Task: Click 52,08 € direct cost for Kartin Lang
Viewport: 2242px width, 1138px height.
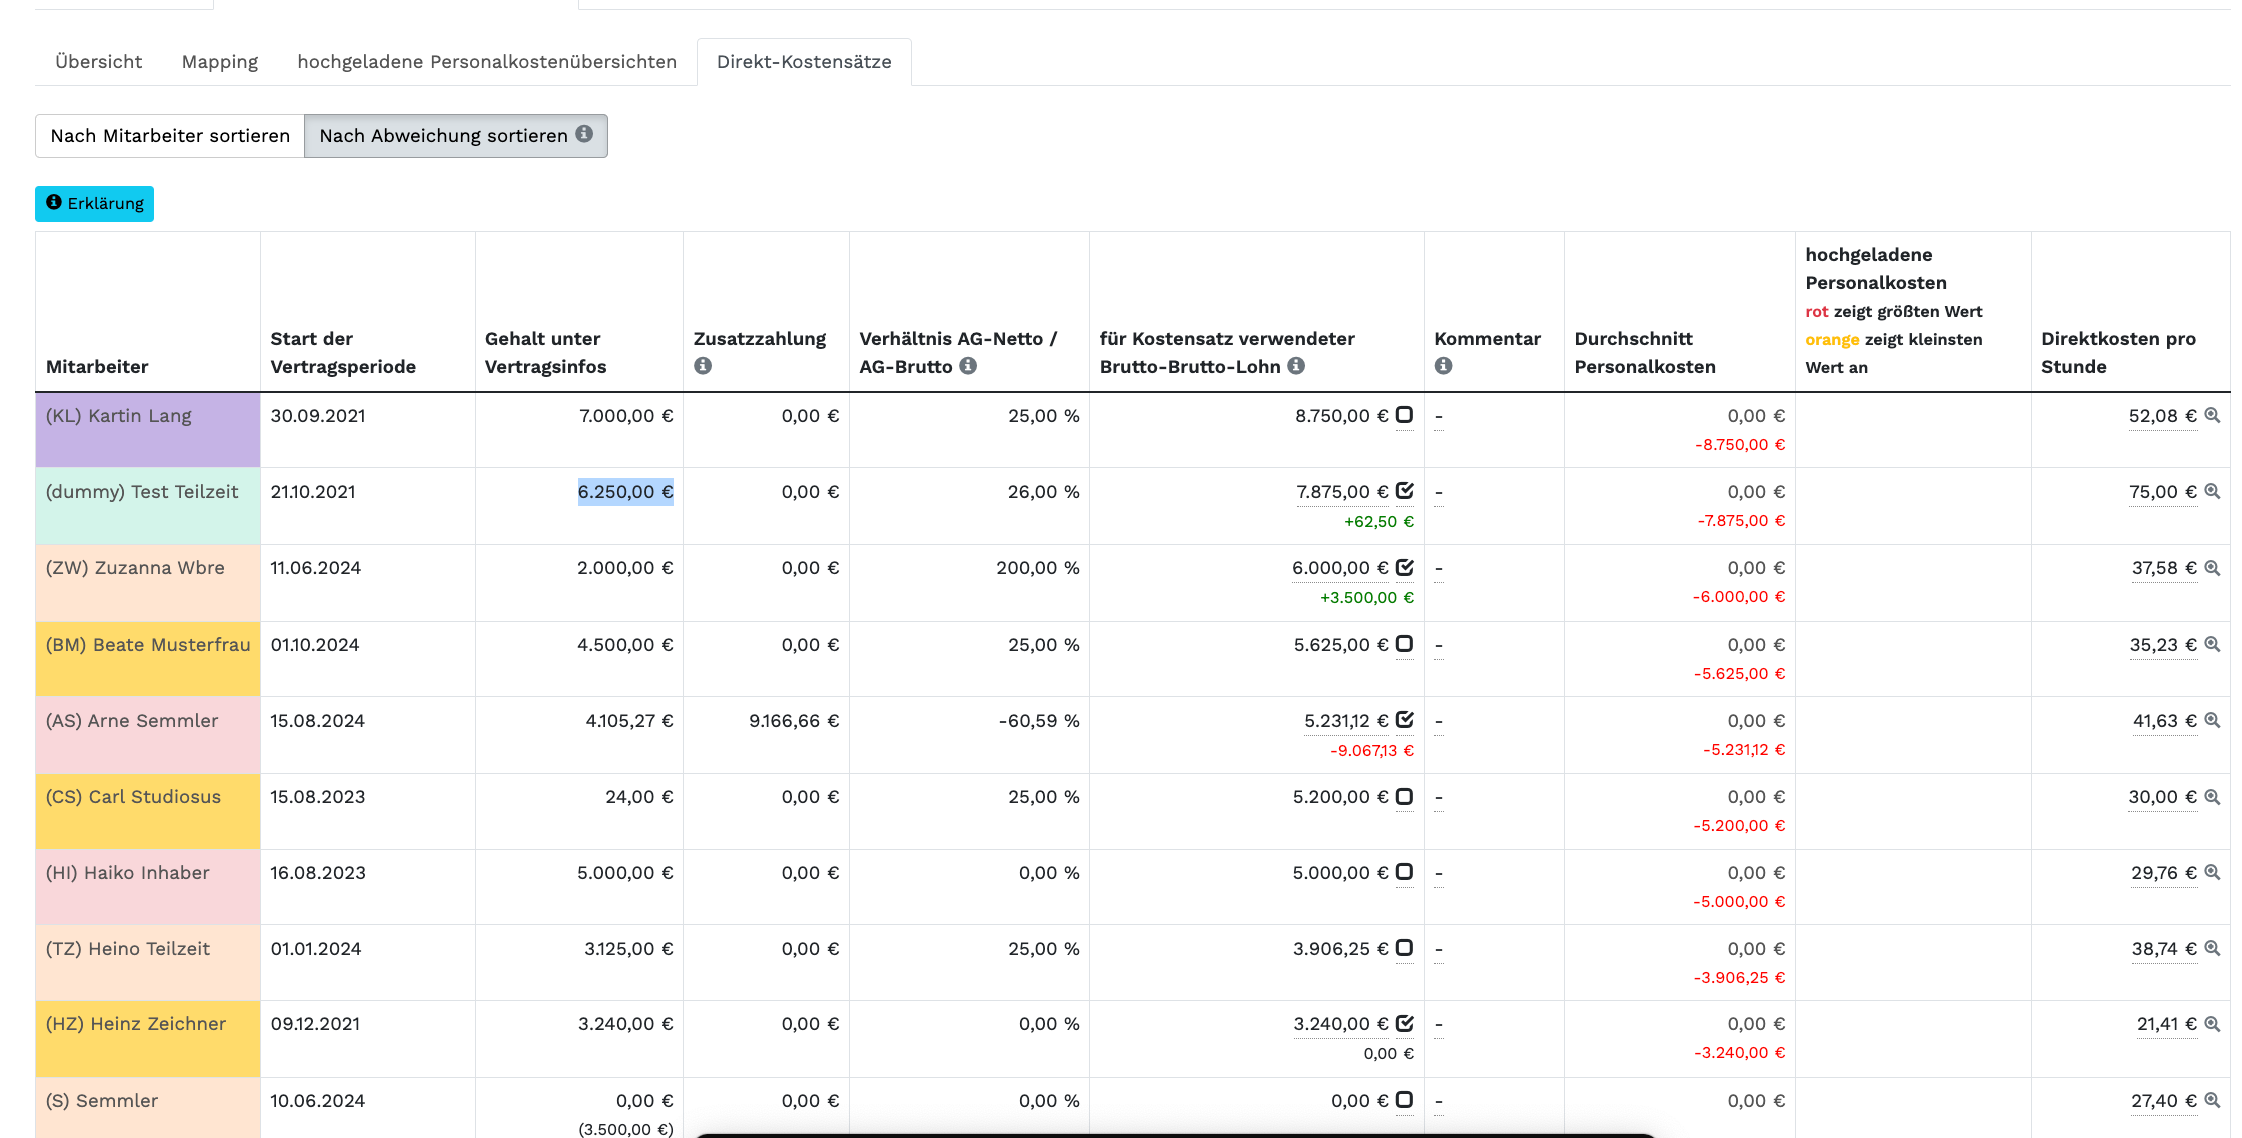Action: (2162, 416)
